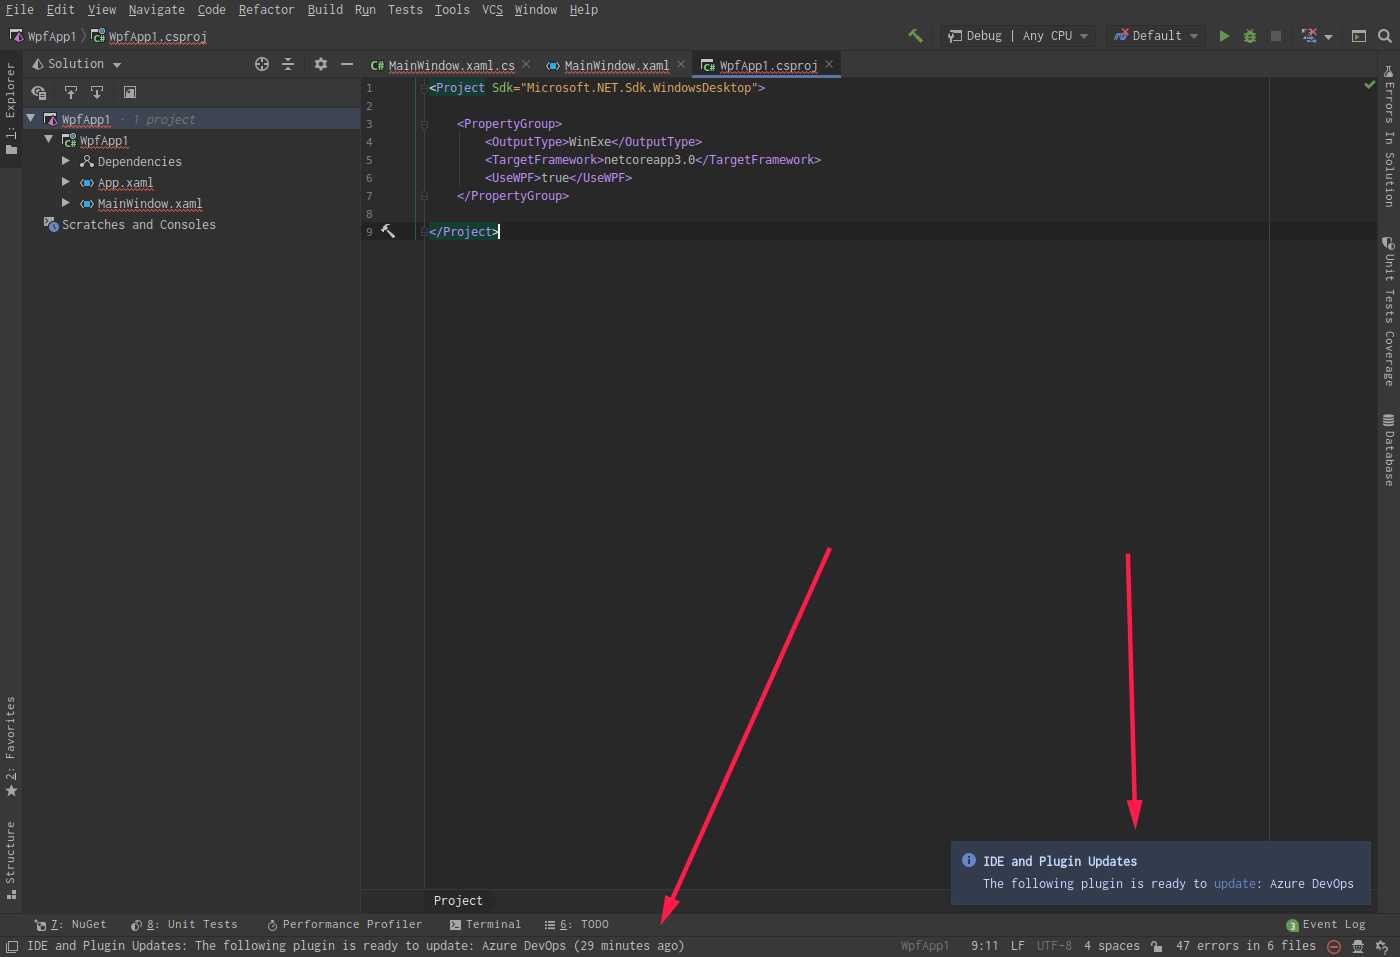This screenshot has width=1400, height=957.
Task: Switch to the MainWindow.xaml editor tab
Action: tap(616, 66)
